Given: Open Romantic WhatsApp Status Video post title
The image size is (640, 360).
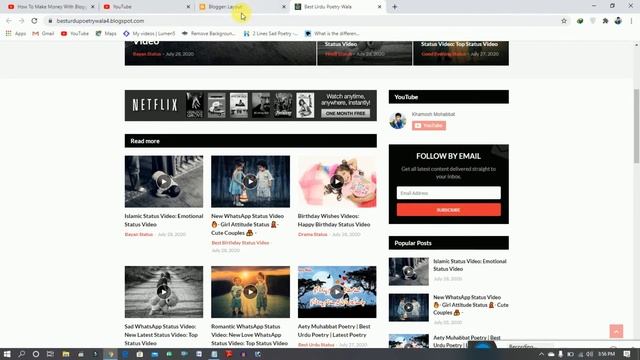Looking at the screenshot, I should (249, 335).
